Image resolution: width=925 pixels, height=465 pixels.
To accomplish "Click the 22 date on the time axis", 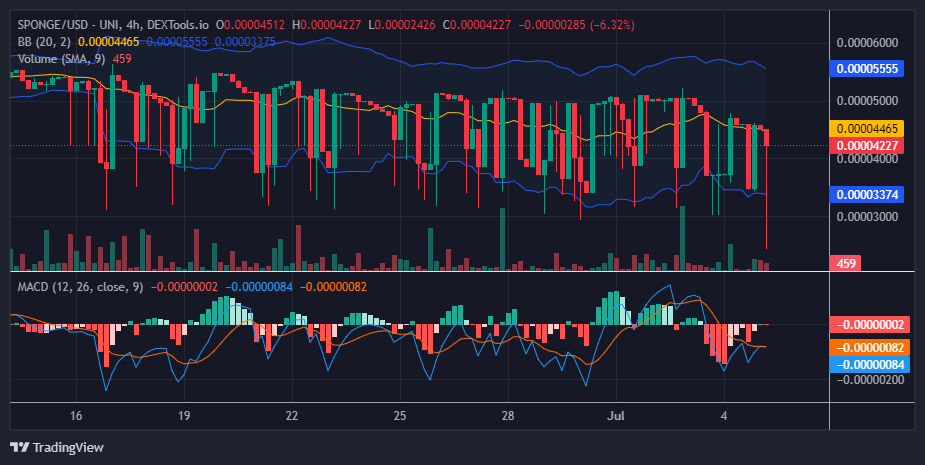I will (291, 415).
